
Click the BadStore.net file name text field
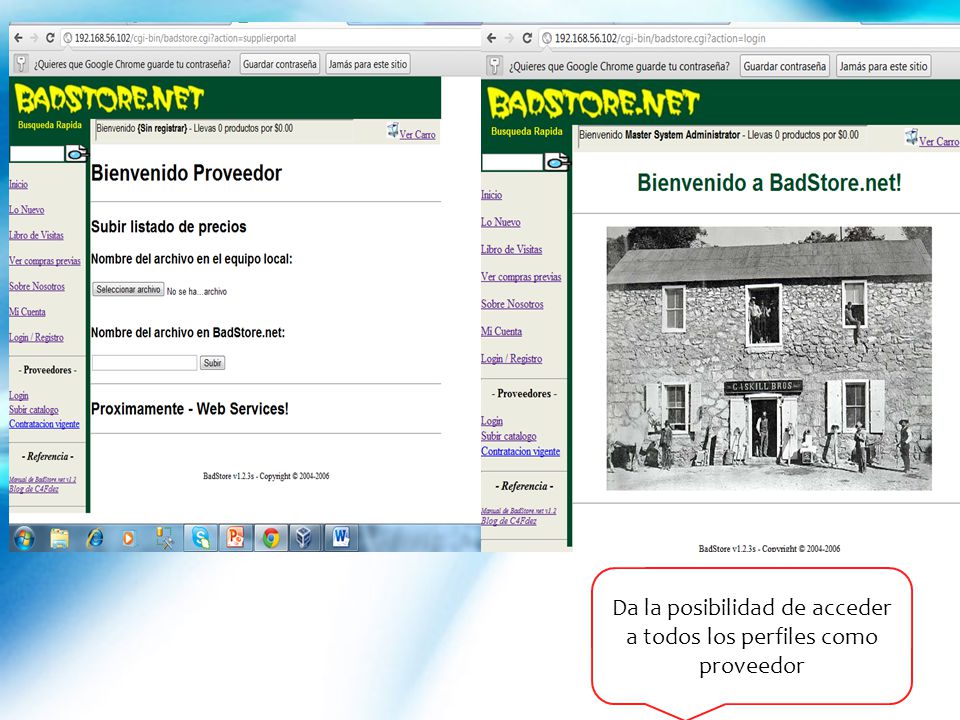point(144,362)
